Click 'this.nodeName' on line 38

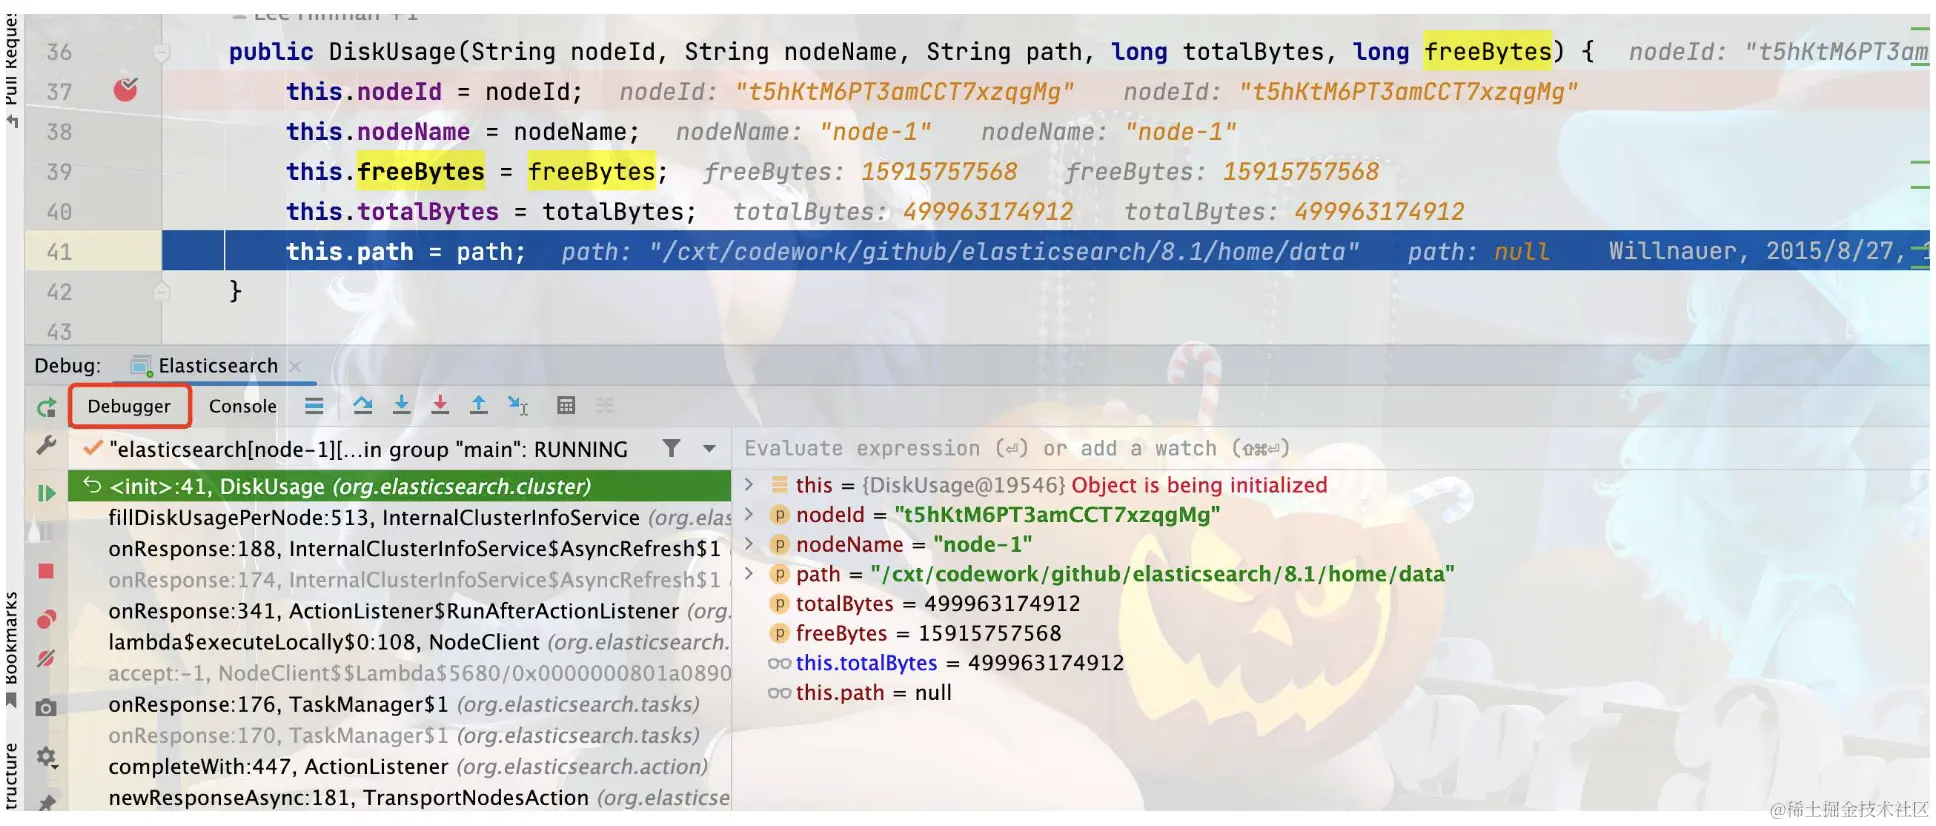pyautogui.click(x=378, y=132)
